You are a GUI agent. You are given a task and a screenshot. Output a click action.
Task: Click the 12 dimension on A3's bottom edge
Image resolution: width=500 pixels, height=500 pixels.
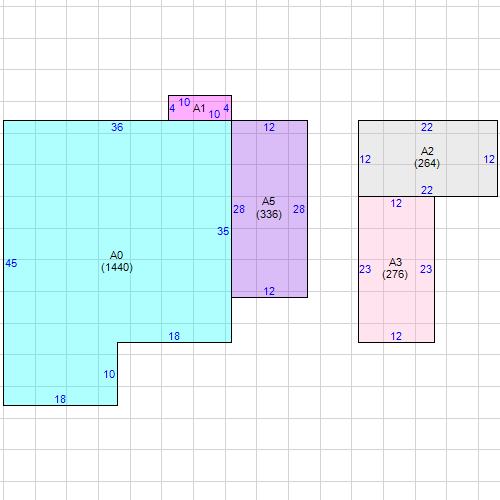coord(396,336)
